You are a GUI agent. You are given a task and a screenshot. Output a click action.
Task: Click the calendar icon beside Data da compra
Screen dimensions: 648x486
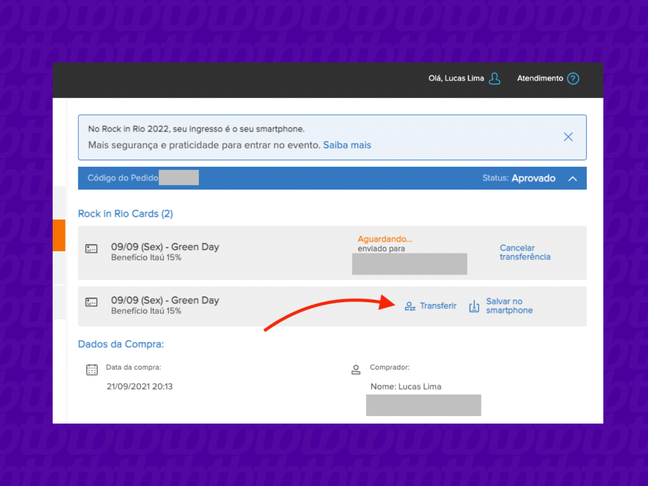92,369
